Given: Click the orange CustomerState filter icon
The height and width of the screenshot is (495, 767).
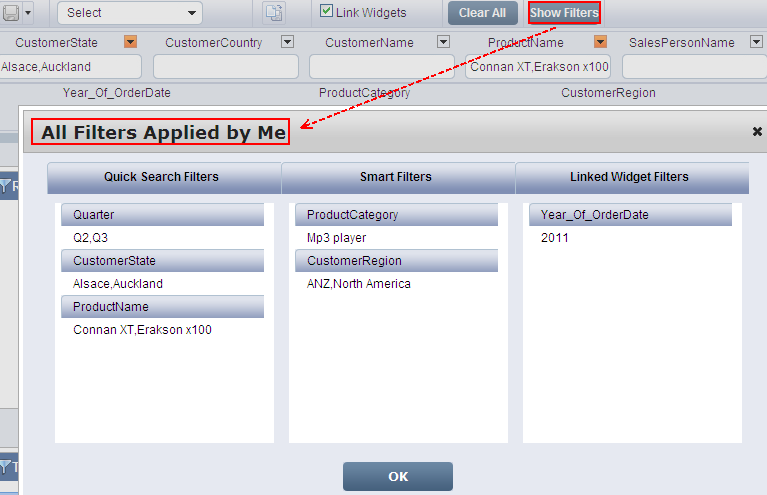Looking at the screenshot, I should [130, 42].
